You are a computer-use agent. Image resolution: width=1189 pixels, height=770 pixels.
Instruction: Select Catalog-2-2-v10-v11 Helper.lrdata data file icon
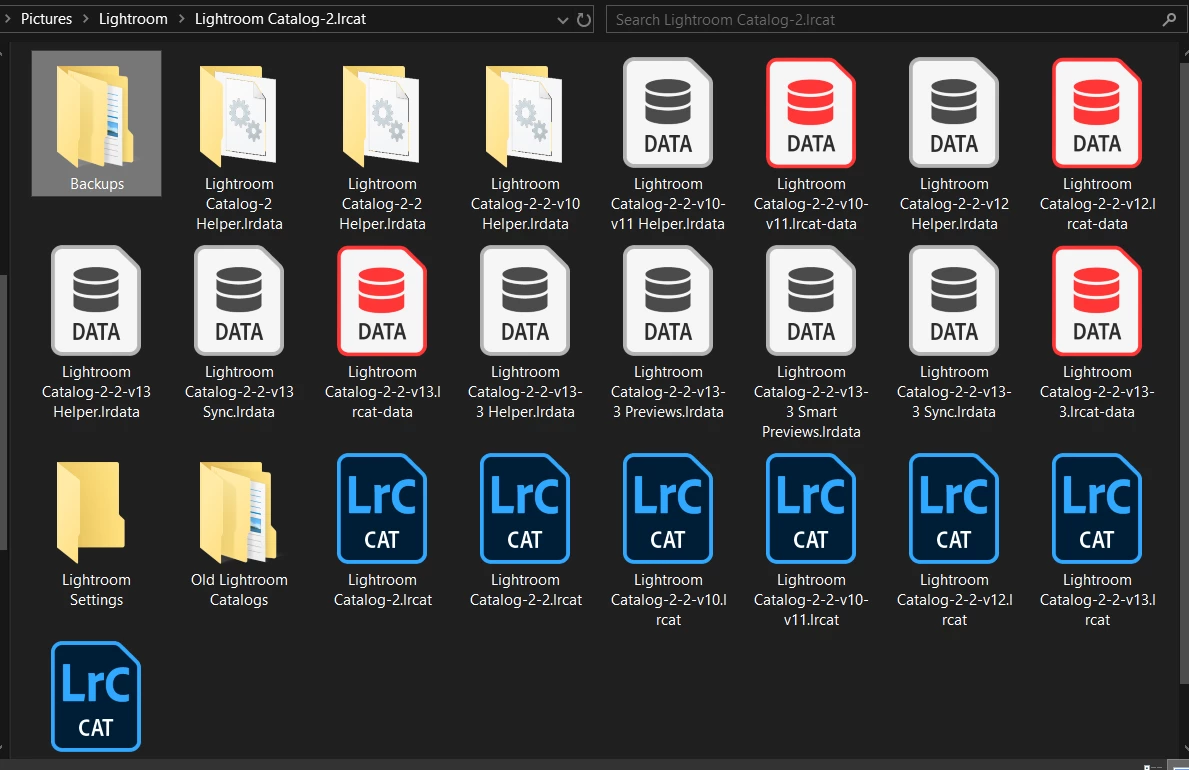[668, 113]
